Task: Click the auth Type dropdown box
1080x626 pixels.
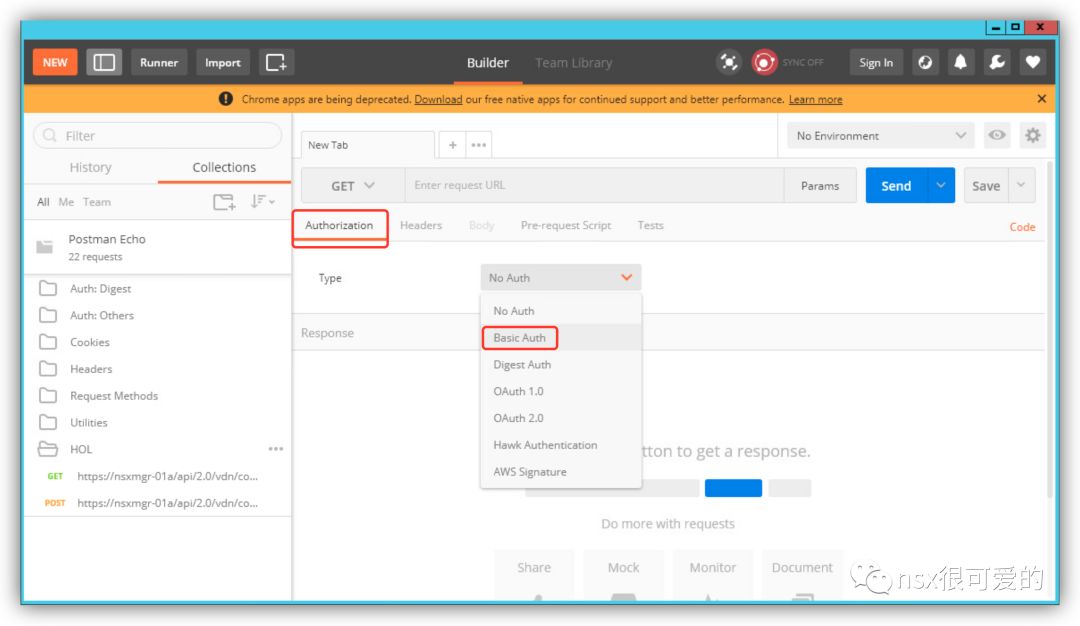Action: coord(561,278)
